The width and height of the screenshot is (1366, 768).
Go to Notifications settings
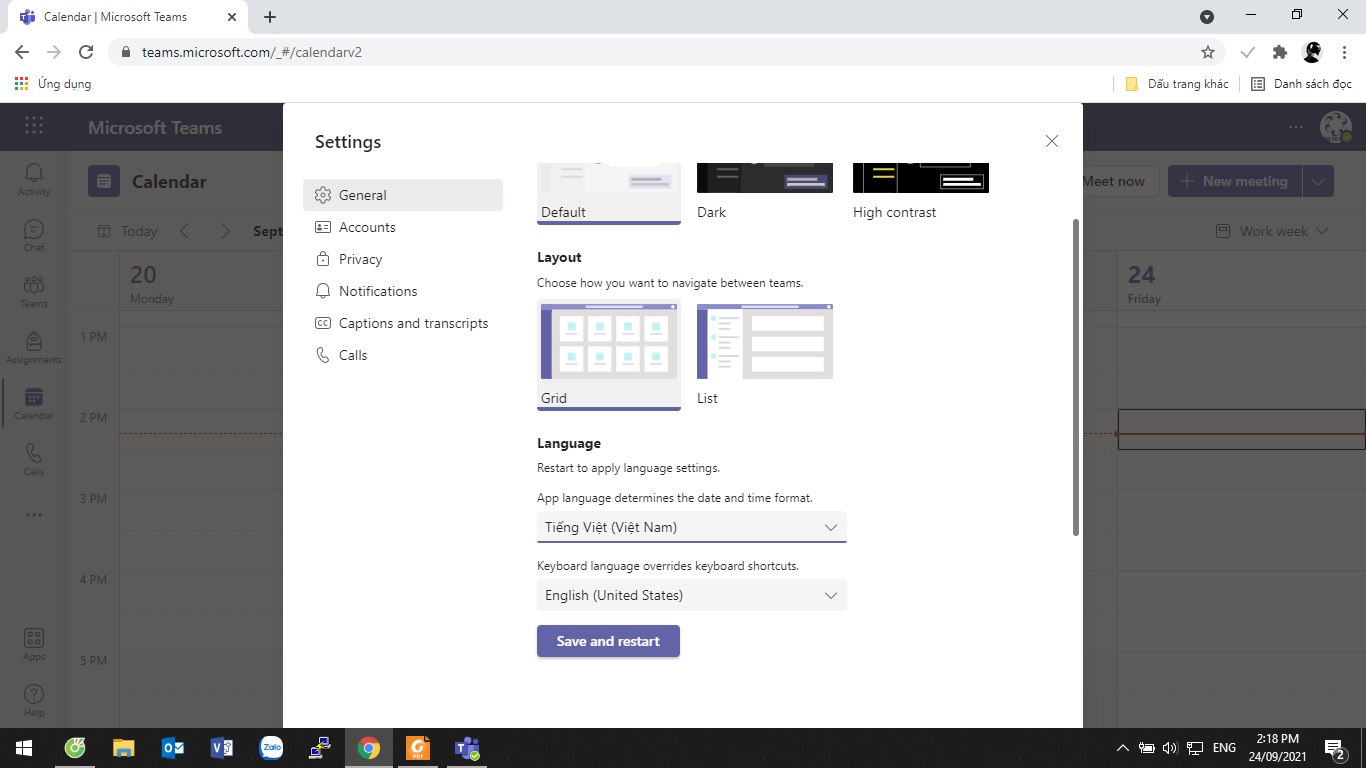pos(377,291)
